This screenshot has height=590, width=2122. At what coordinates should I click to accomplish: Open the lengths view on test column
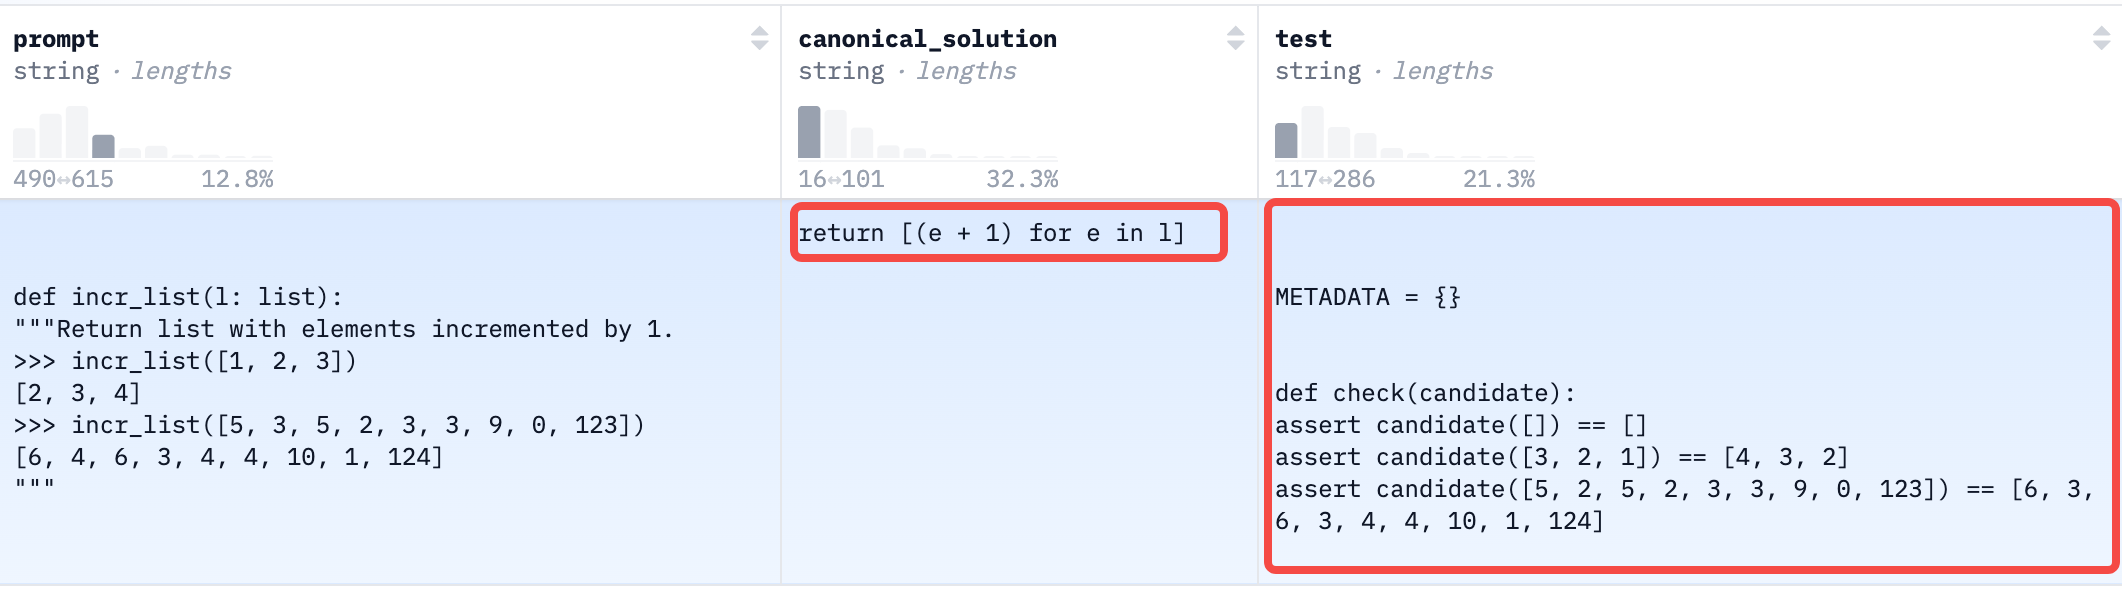[1443, 70]
